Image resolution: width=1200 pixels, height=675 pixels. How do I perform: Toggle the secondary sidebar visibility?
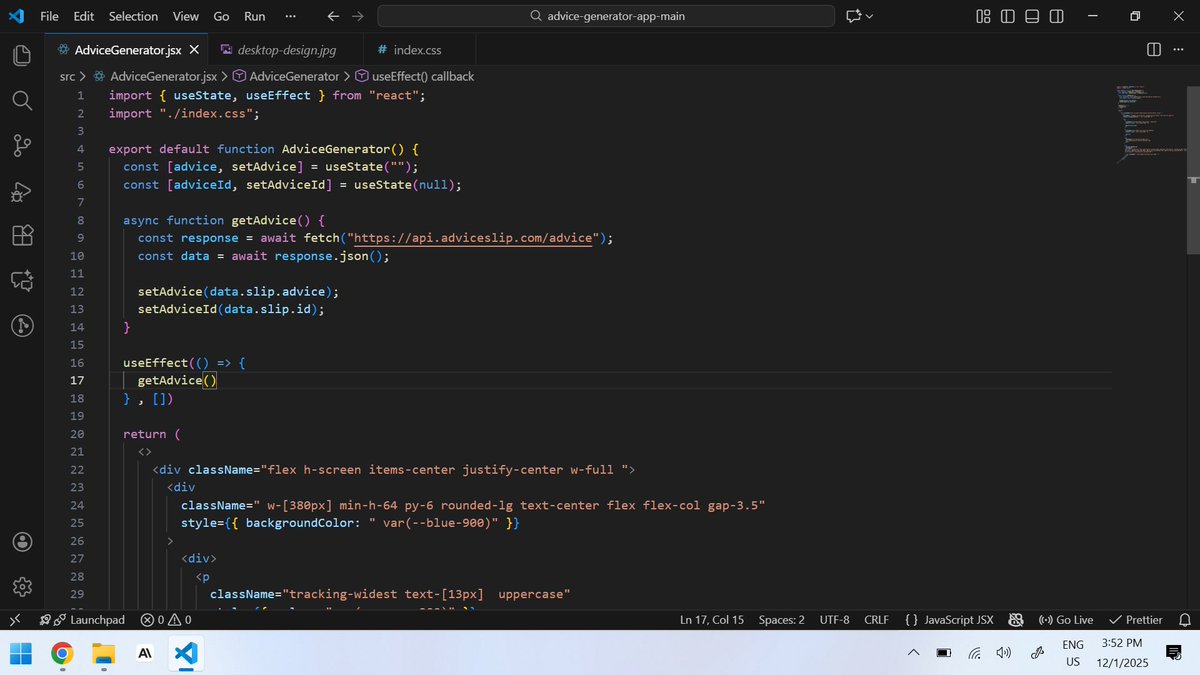tap(1057, 16)
